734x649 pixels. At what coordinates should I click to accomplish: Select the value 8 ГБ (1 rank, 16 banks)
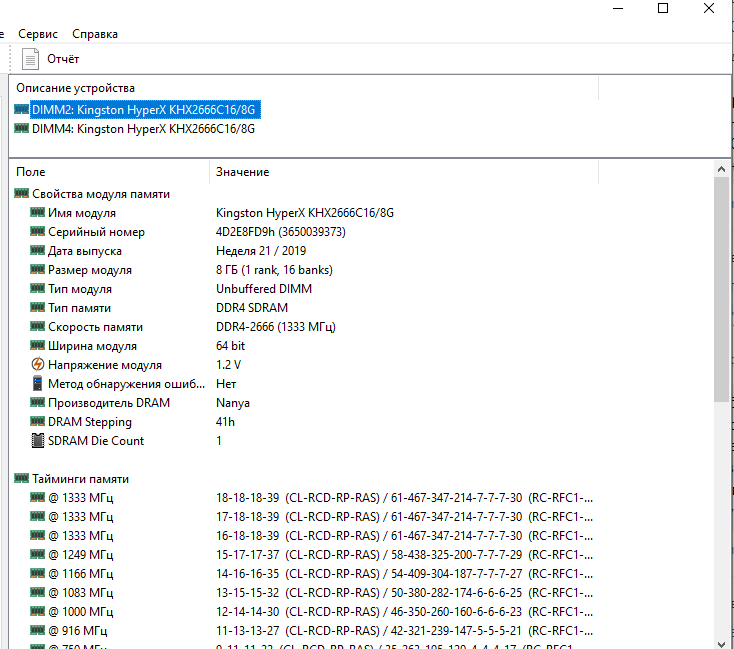click(x=274, y=270)
